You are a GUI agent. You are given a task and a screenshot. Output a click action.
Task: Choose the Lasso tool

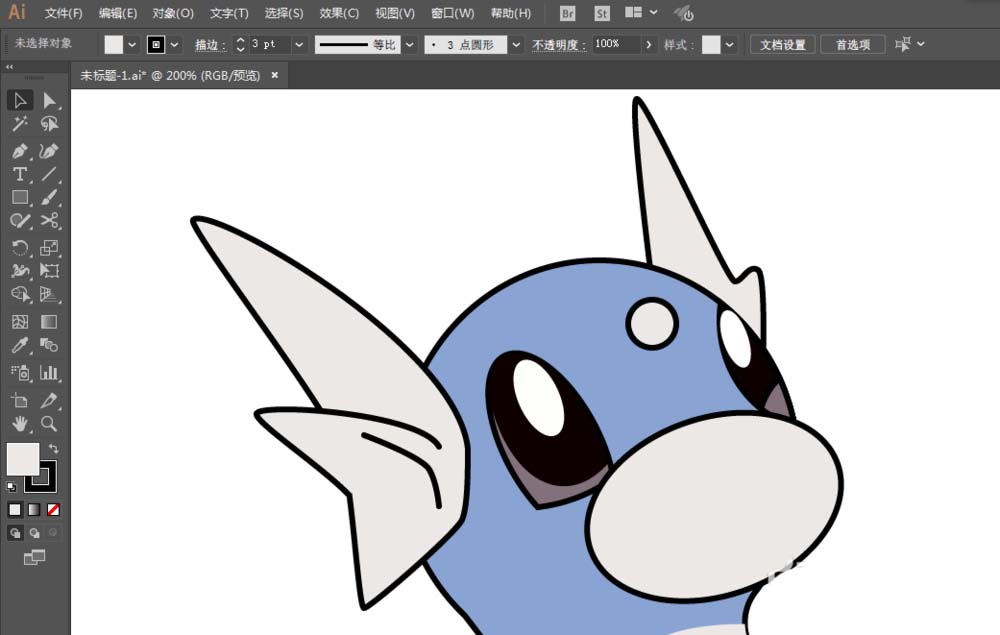[x=49, y=124]
